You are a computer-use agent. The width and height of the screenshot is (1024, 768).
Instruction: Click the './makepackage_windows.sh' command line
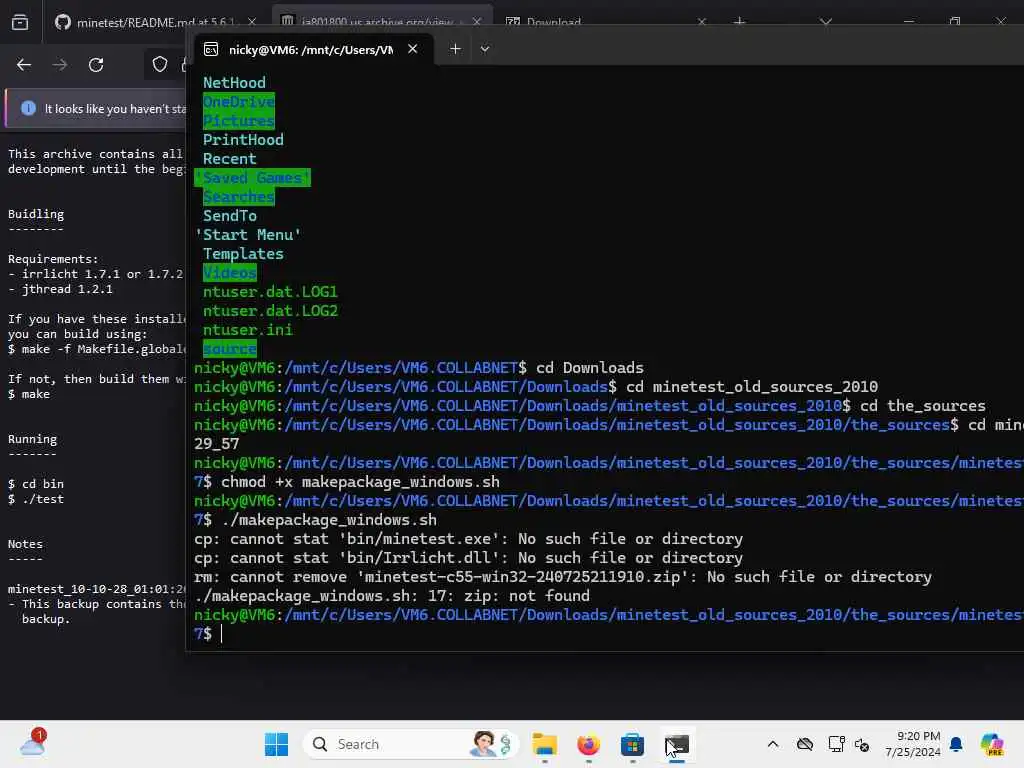pos(329,520)
